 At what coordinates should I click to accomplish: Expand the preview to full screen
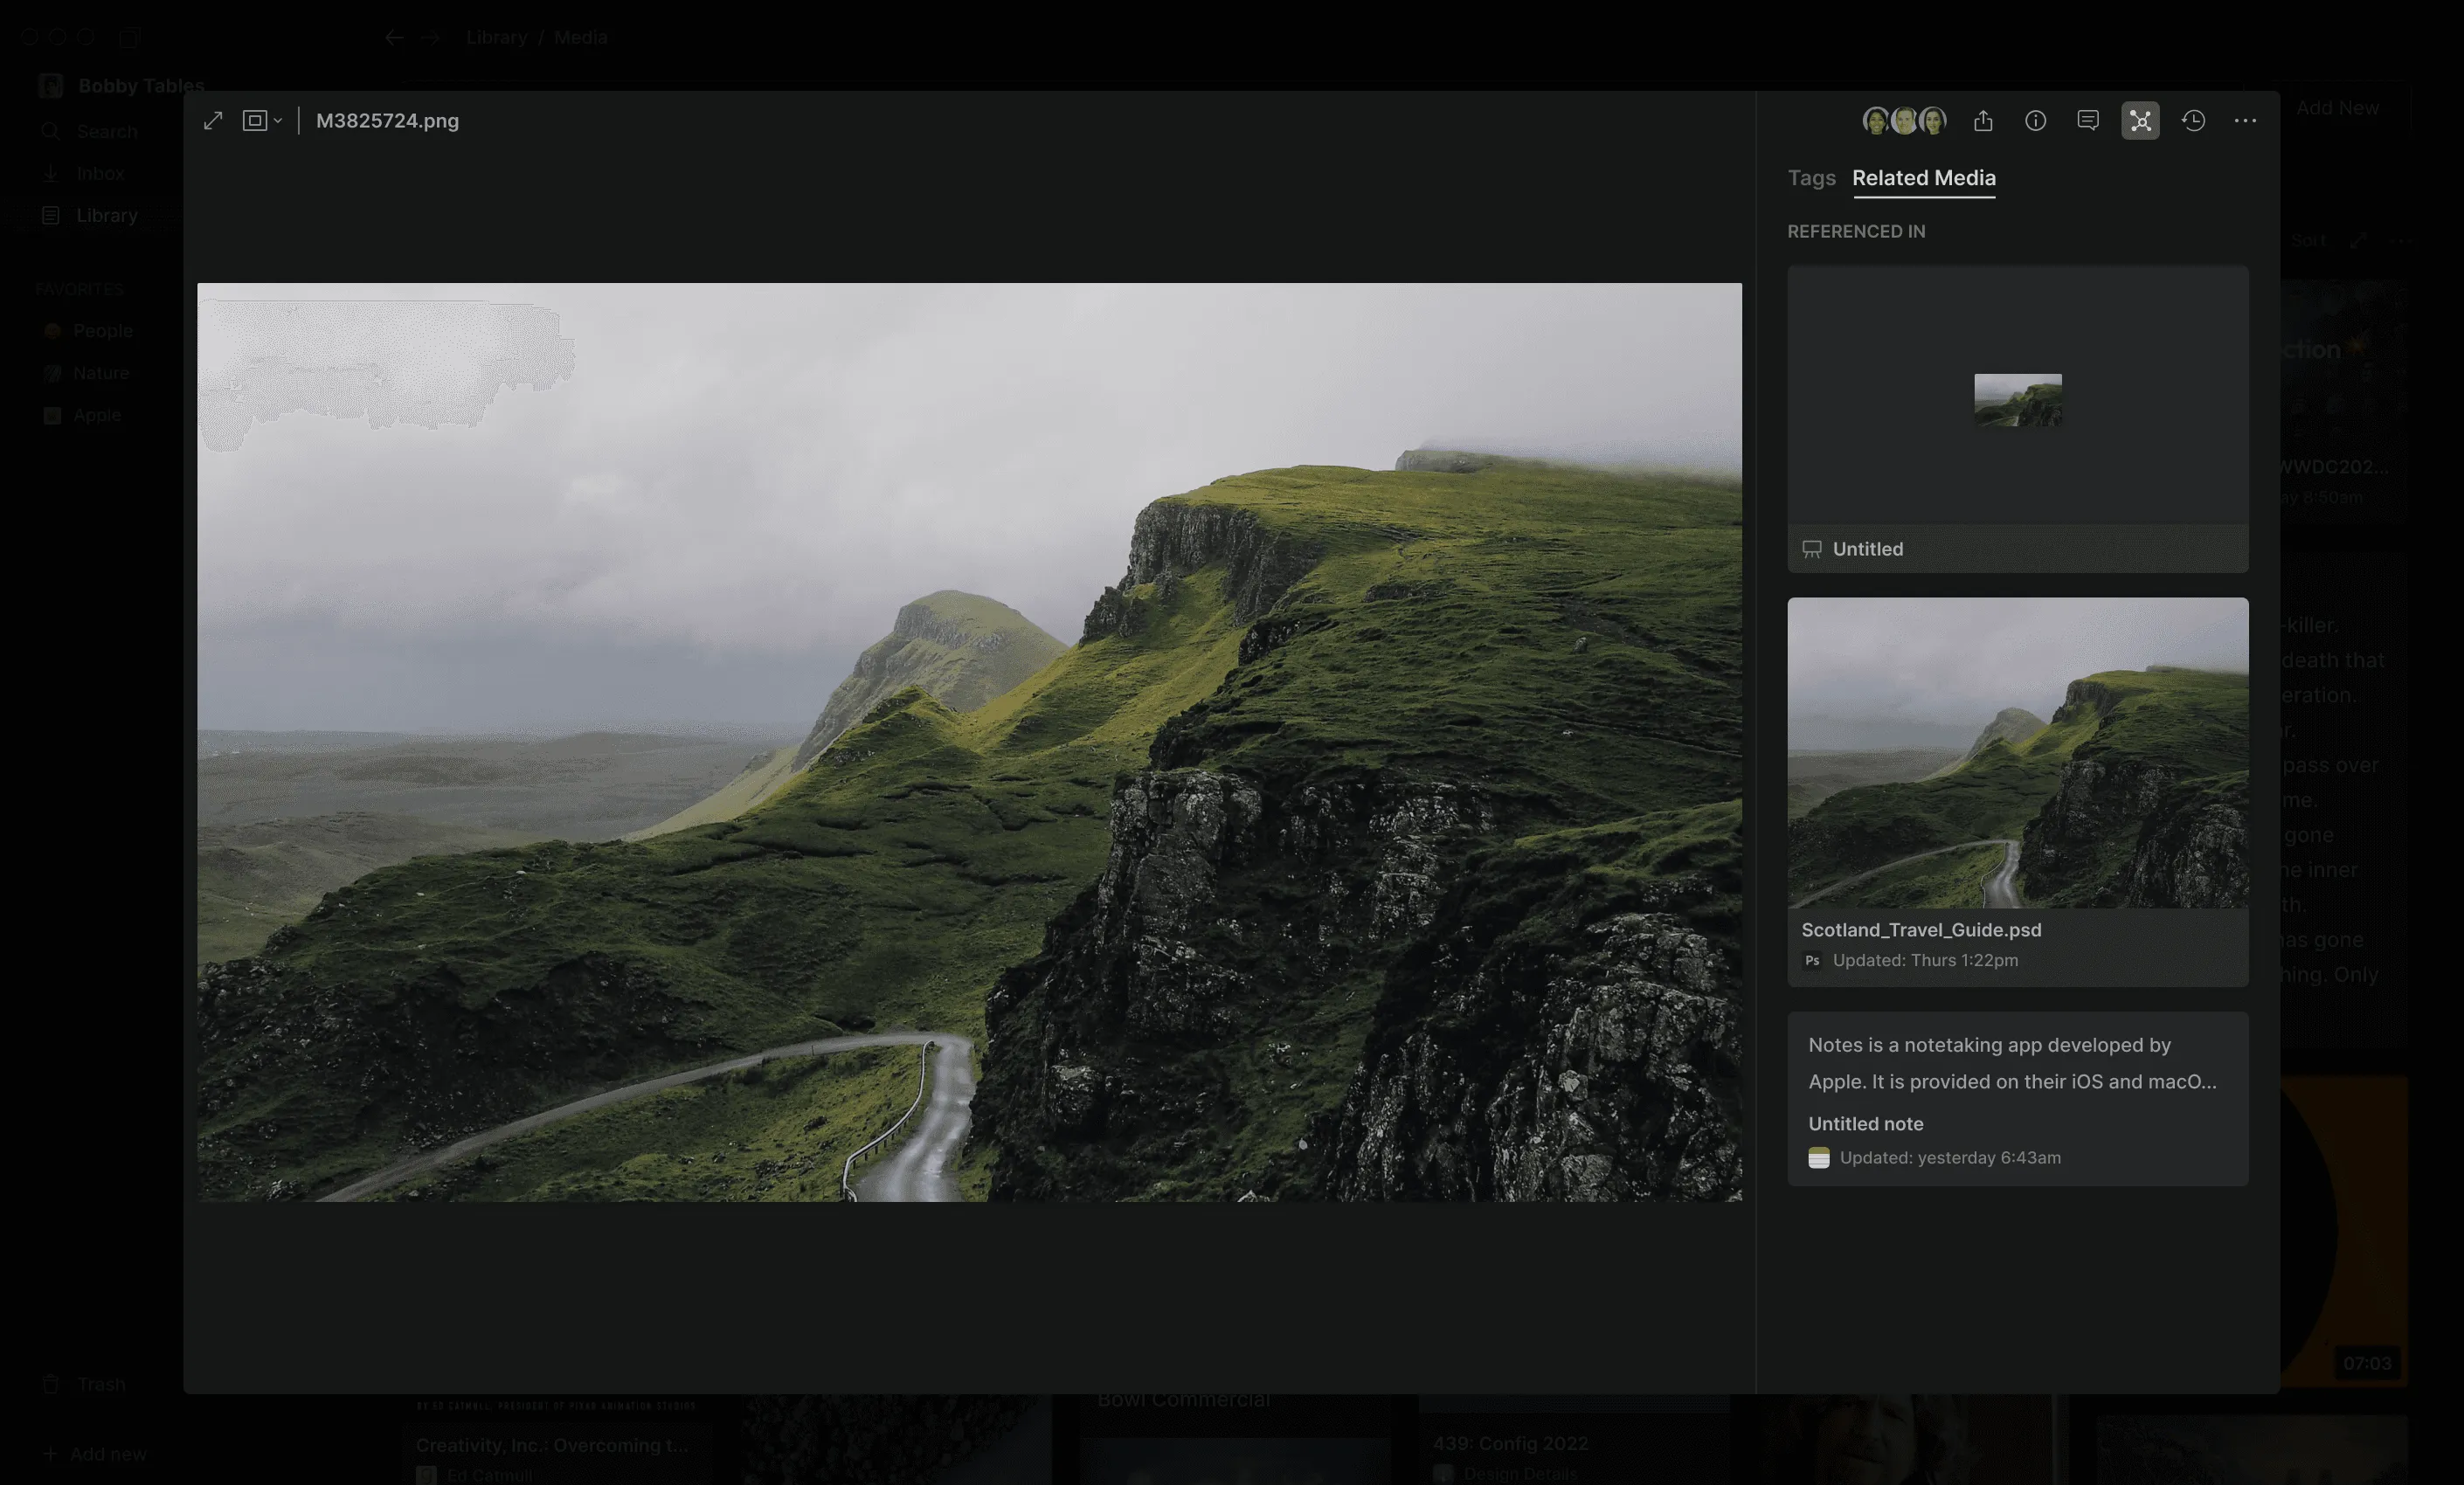click(x=213, y=121)
